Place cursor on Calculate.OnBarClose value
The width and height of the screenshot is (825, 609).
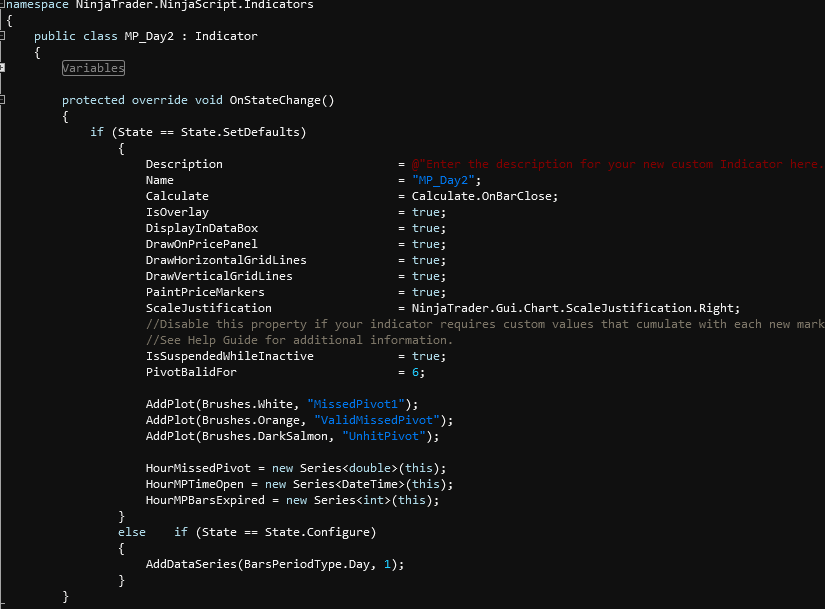(484, 196)
